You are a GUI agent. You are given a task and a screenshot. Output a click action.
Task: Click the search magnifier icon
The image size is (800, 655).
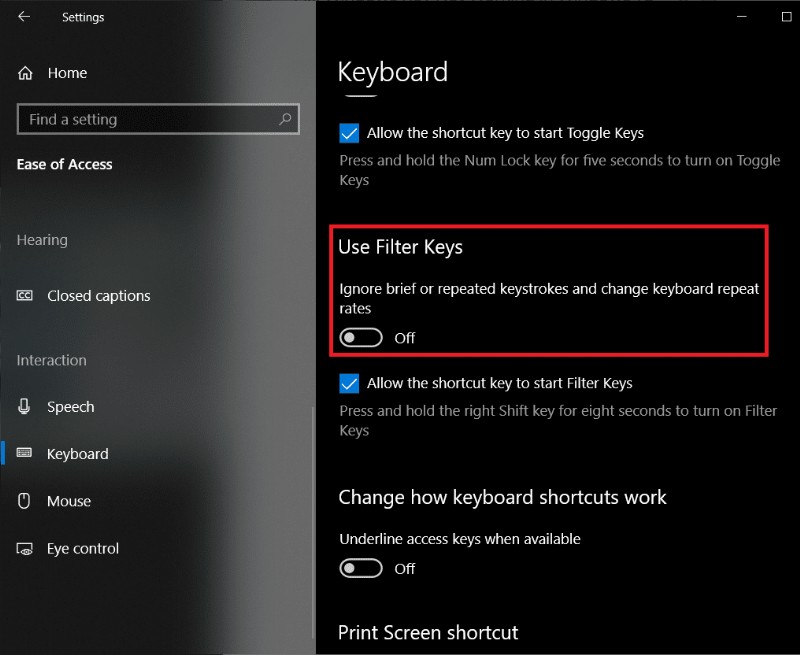point(285,119)
